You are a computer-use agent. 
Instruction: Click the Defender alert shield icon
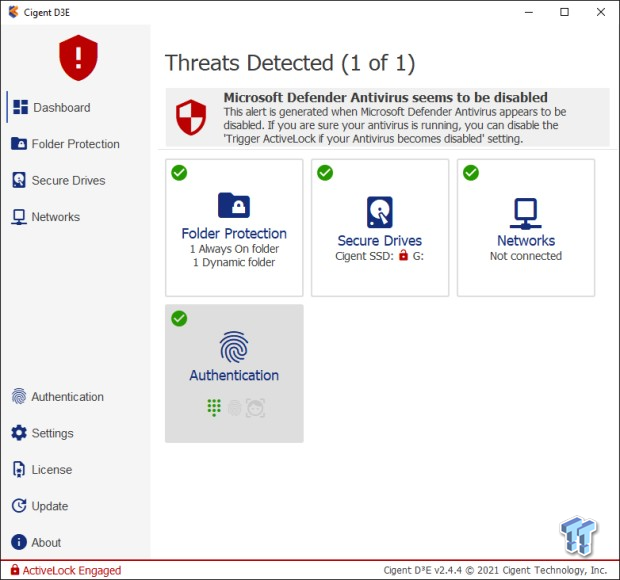coord(191,117)
